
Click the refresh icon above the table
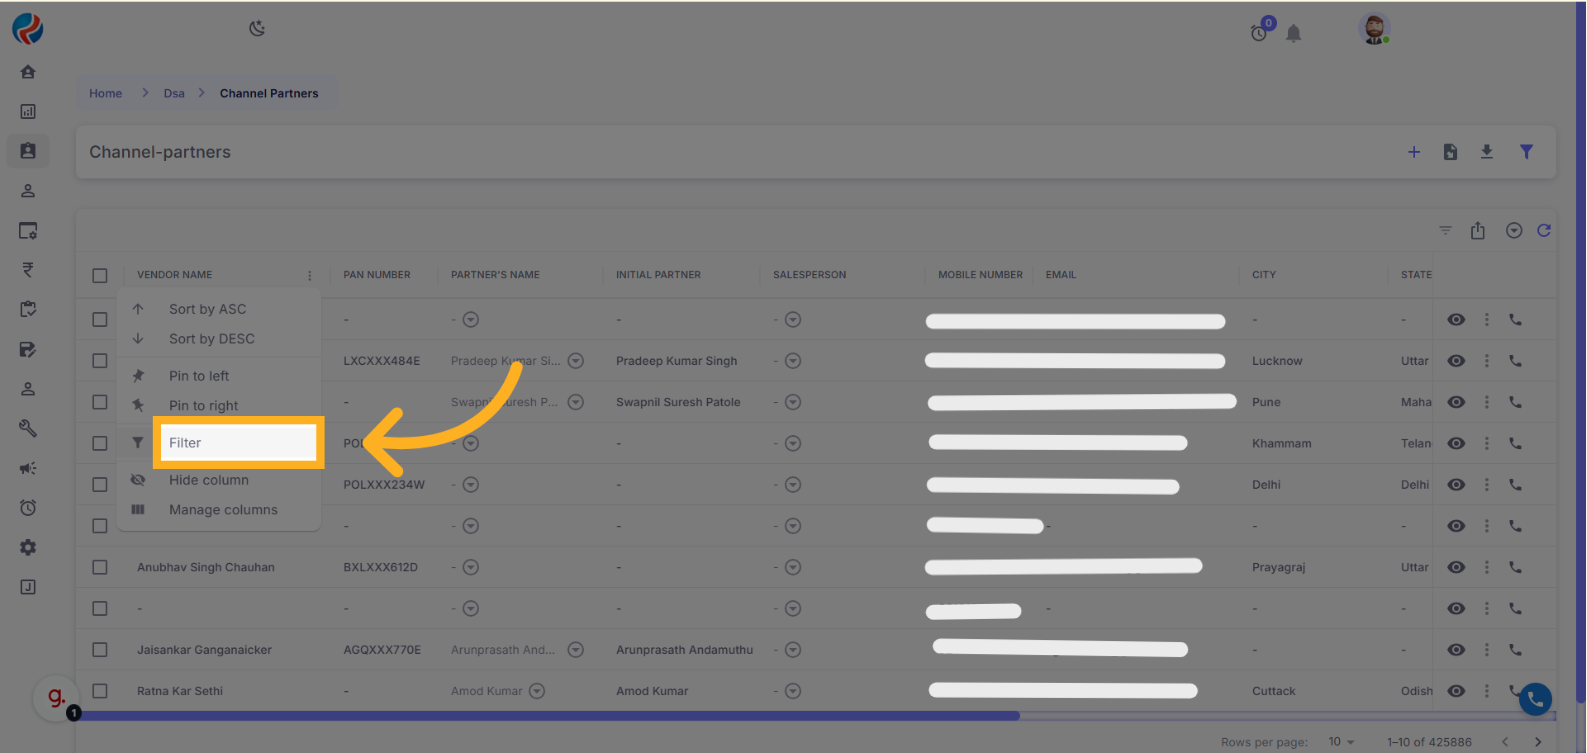1544,231
